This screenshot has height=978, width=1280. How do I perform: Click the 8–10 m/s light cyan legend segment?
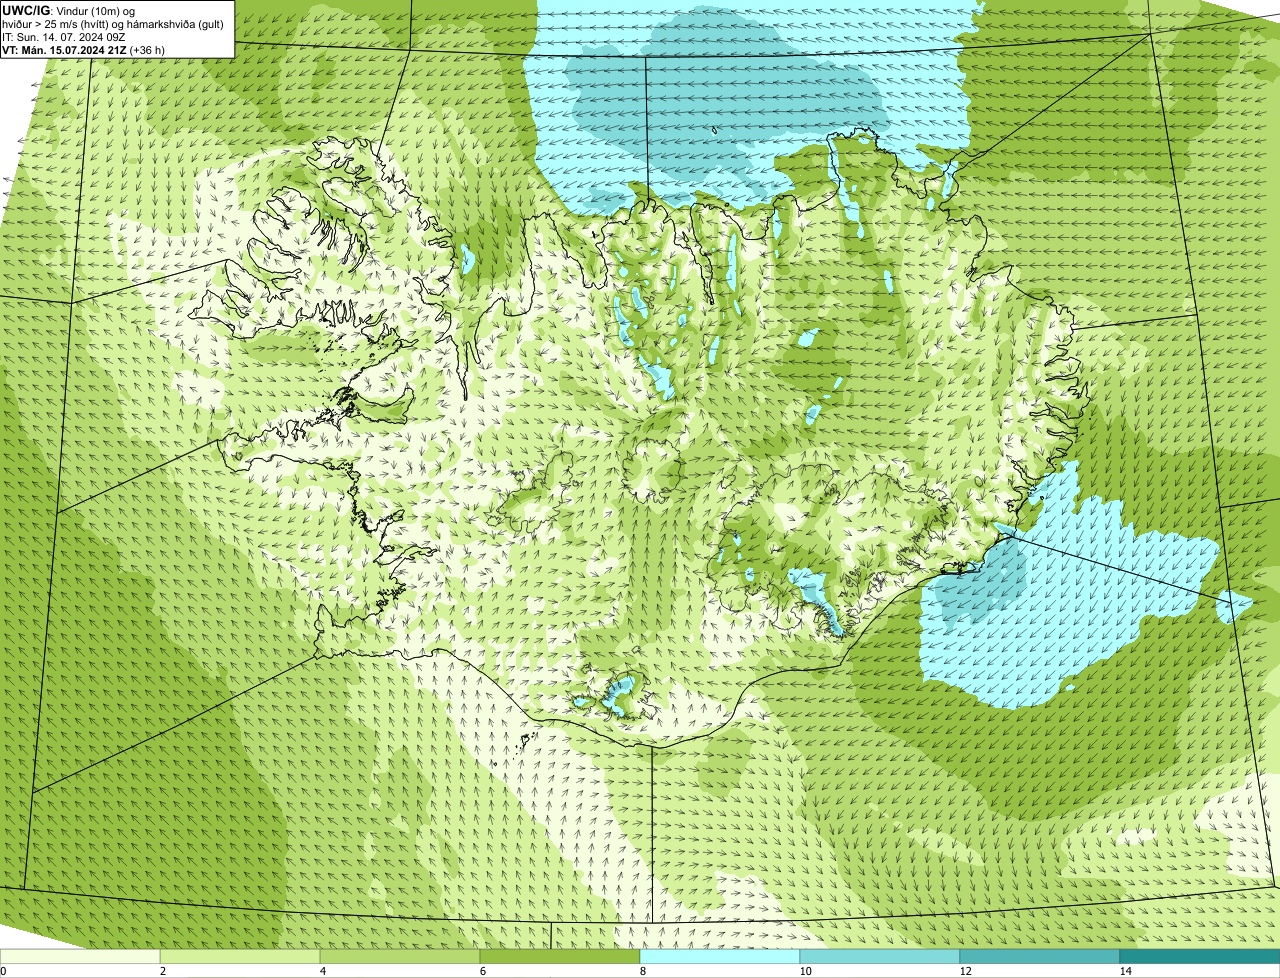(x=720, y=957)
